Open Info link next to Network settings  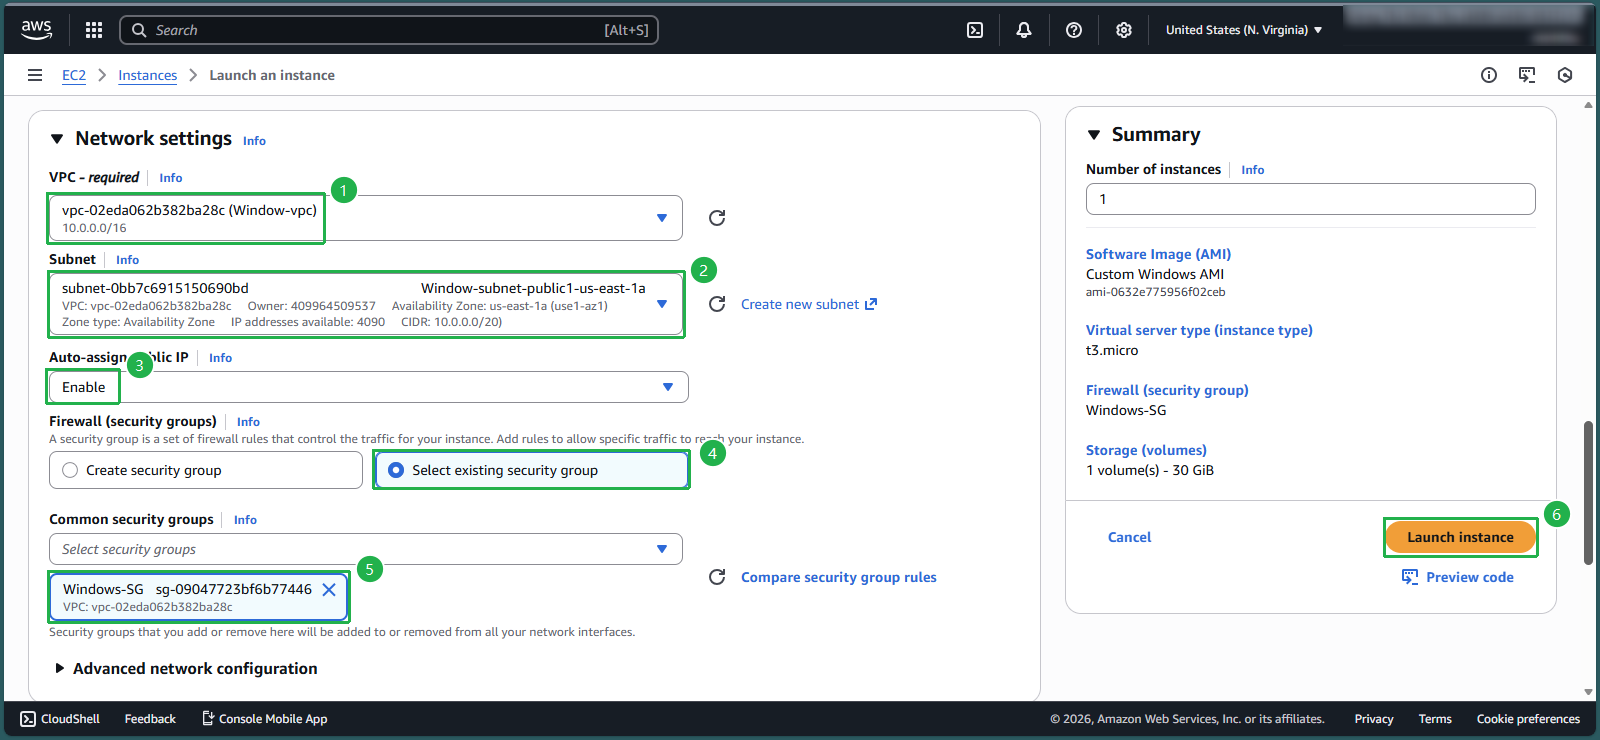(x=254, y=141)
